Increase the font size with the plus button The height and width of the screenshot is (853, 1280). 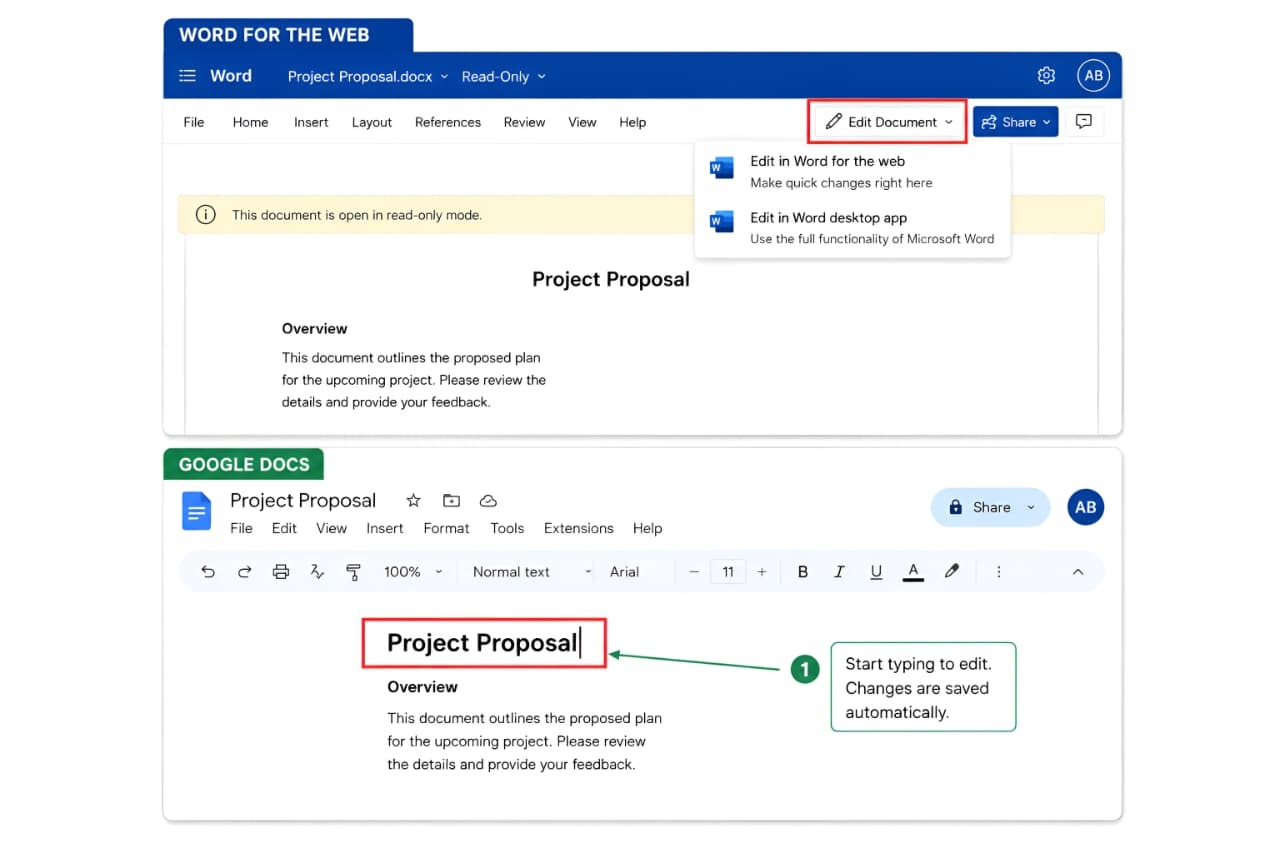(x=762, y=572)
